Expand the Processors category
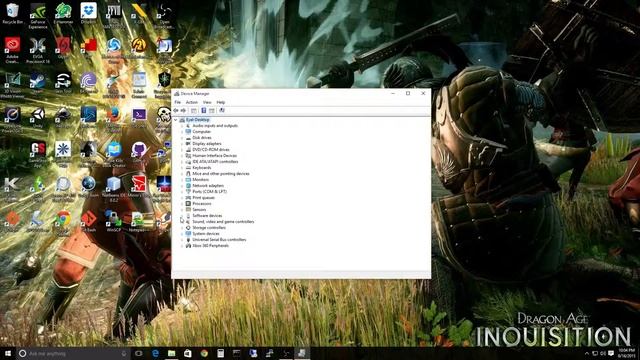Image resolution: width=640 pixels, height=360 pixels. (182, 204)
